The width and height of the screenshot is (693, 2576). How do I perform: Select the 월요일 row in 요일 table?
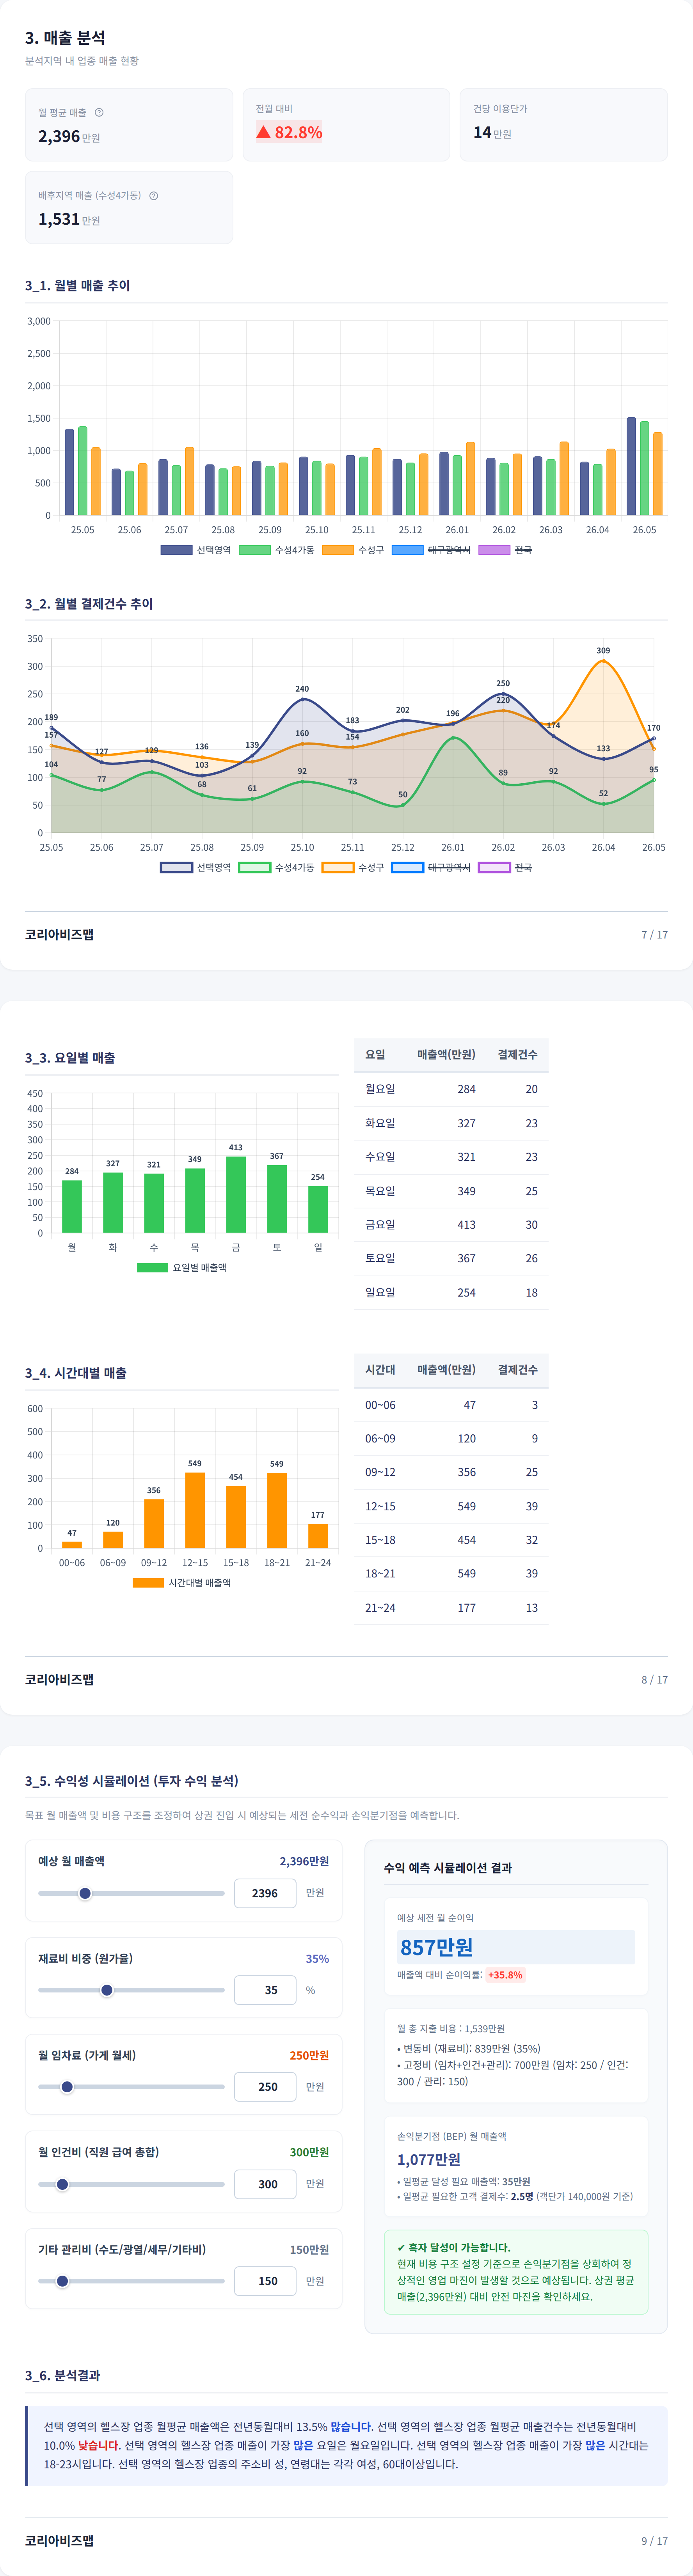451,1089
